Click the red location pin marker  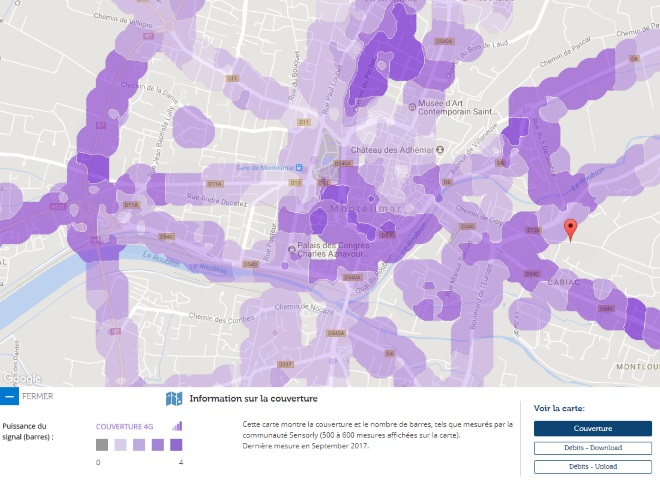pos(570,229)
